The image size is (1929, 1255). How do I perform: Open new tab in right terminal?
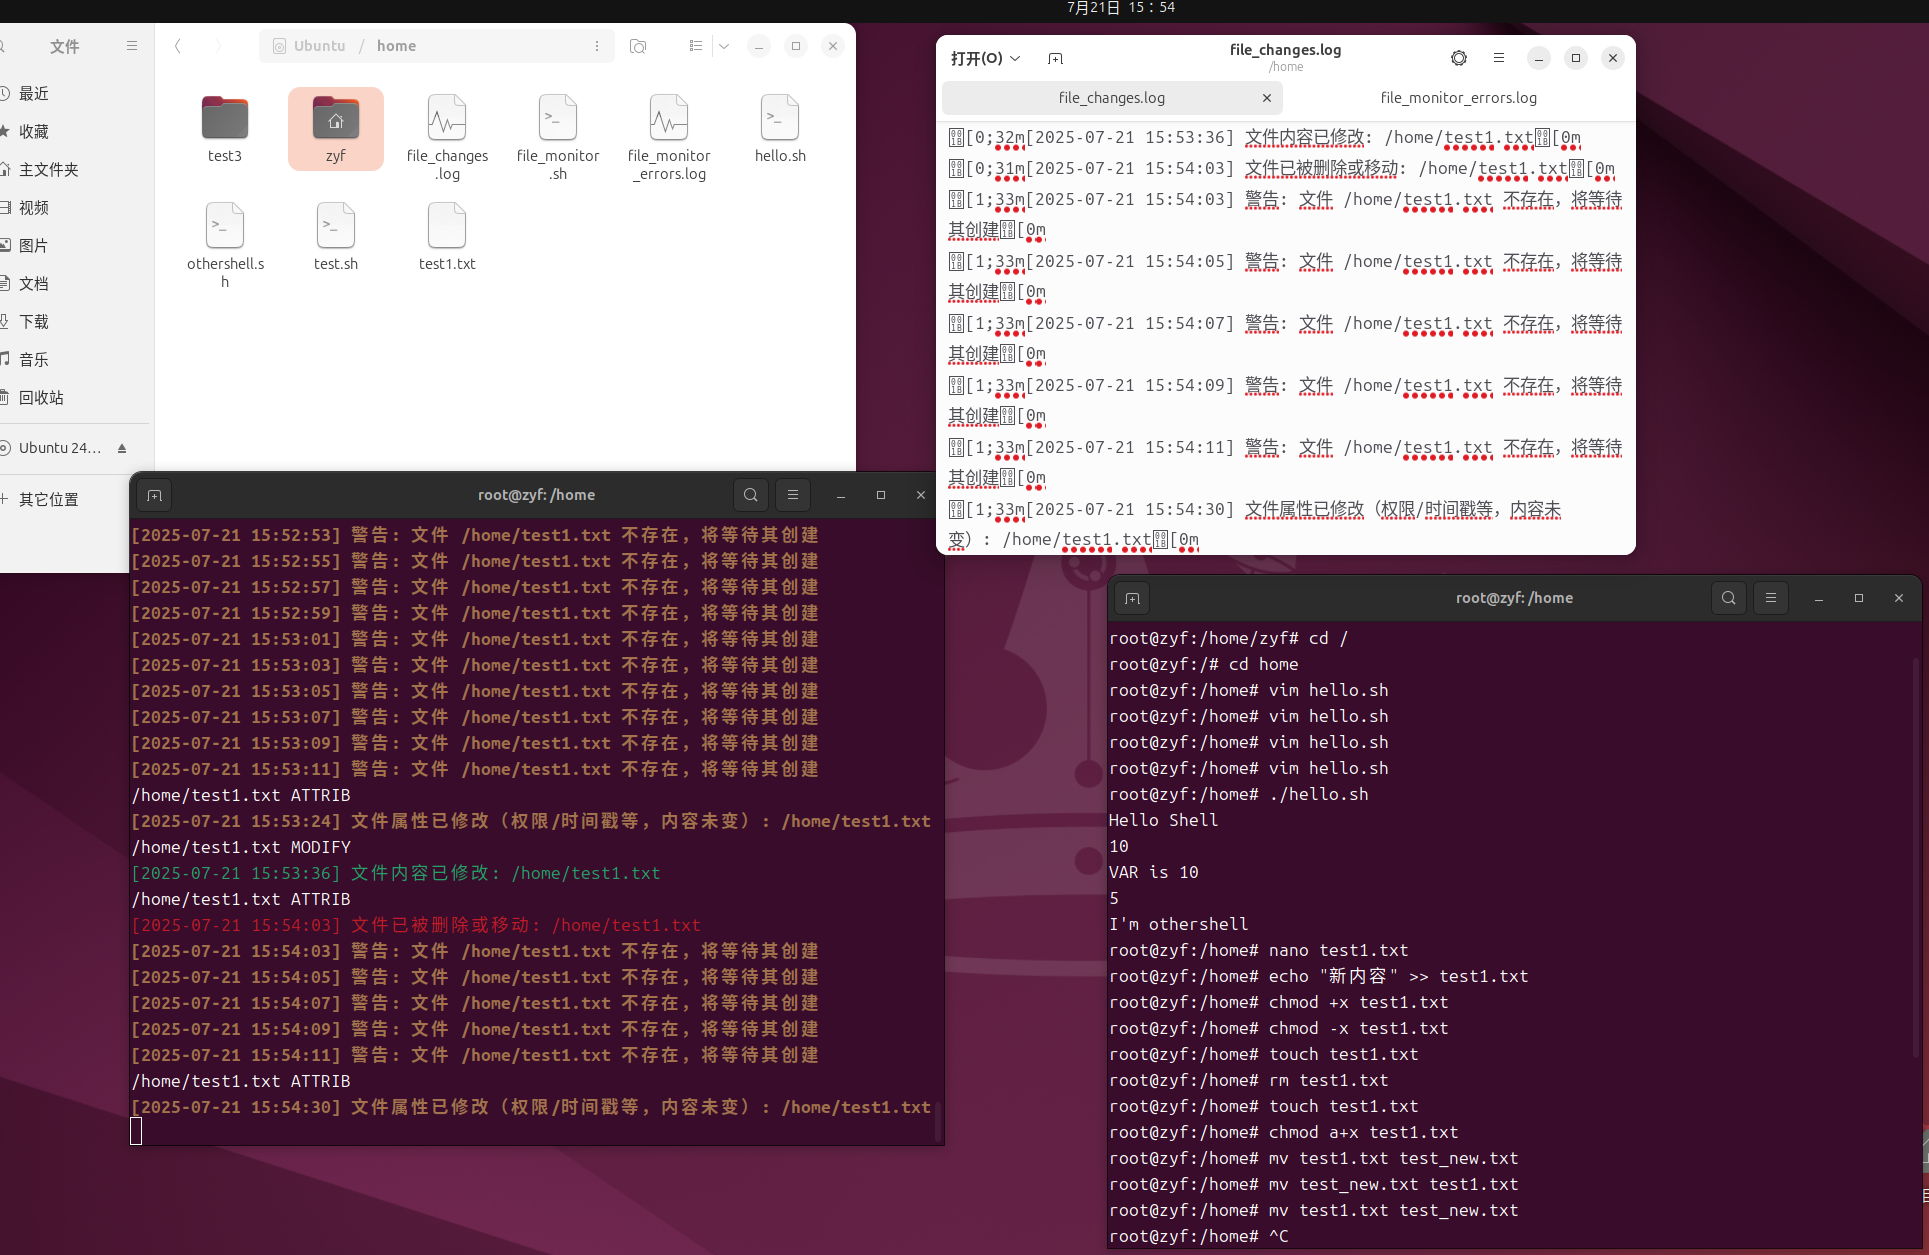(1132, 598)
